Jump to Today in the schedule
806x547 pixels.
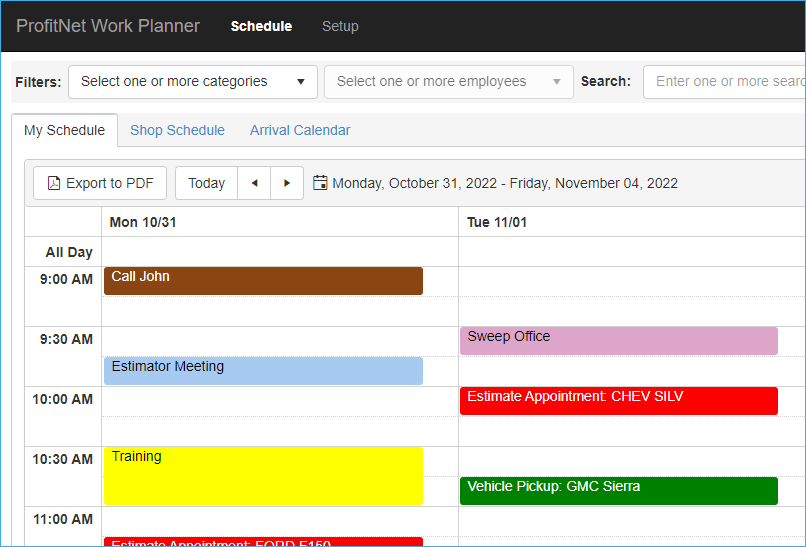pyautogui.click(x=206, y=183)
